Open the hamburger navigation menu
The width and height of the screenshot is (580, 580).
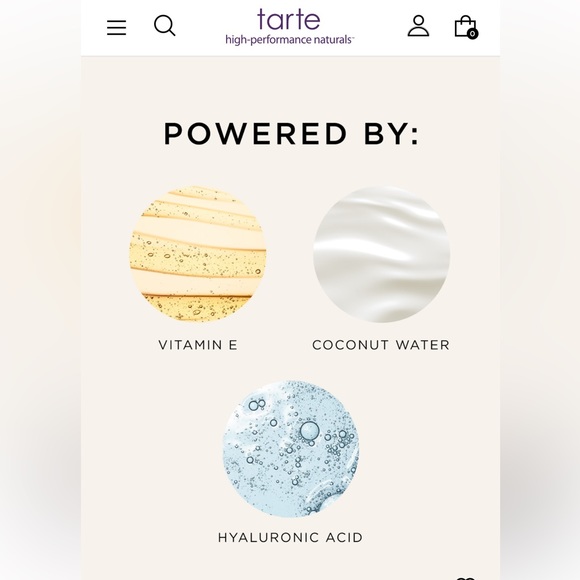117,28
